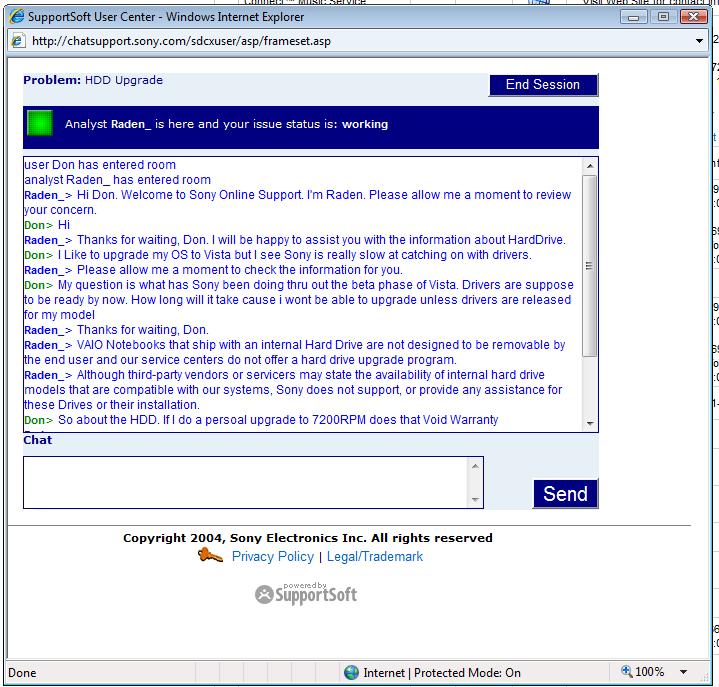Click the SupportSoft powered-by logo

(306, 593)
